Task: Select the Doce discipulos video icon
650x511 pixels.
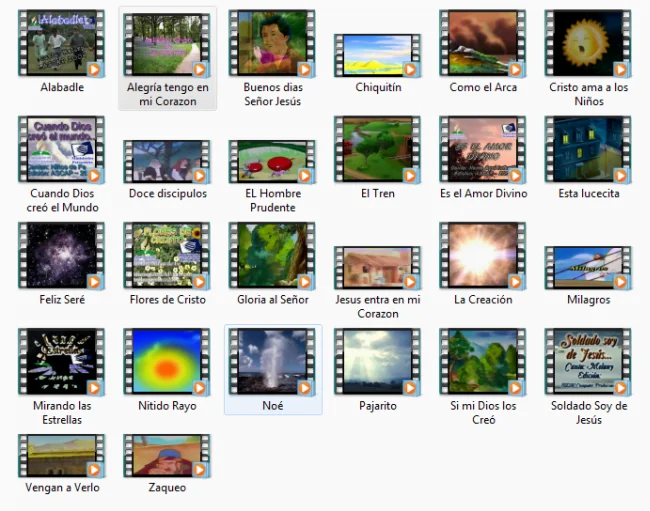Action: tap(167, 162)
